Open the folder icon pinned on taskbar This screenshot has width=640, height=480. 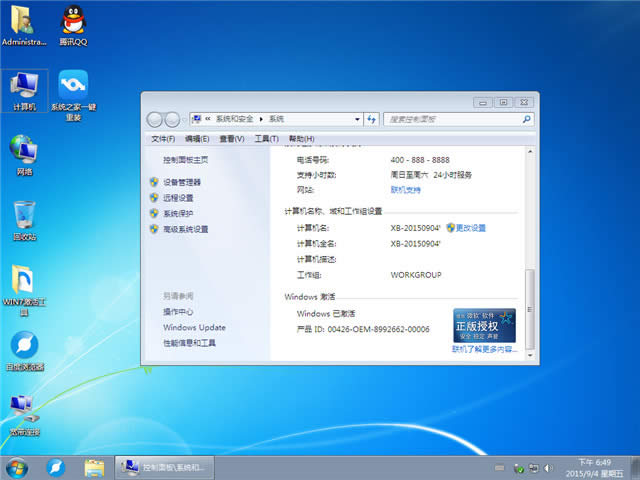[x=95, y=467]
